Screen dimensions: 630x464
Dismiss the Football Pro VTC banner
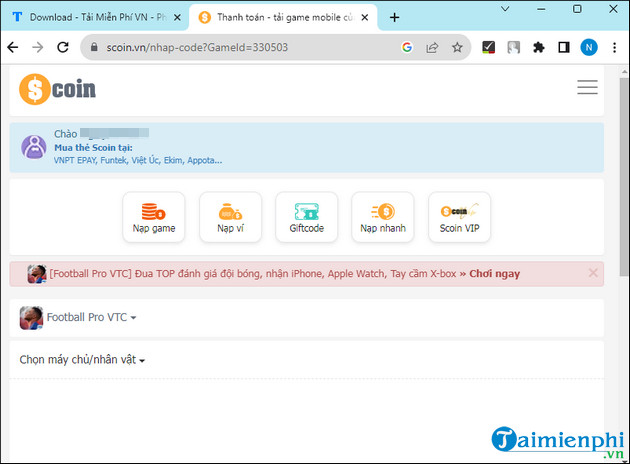coord(593,272)
